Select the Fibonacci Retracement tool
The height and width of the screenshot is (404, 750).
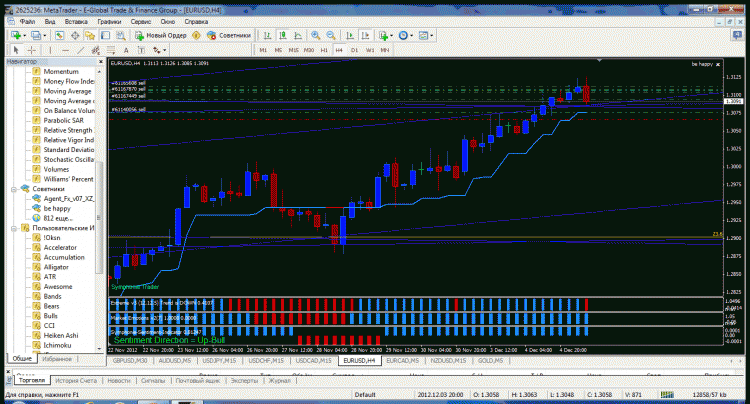point(111,50)
